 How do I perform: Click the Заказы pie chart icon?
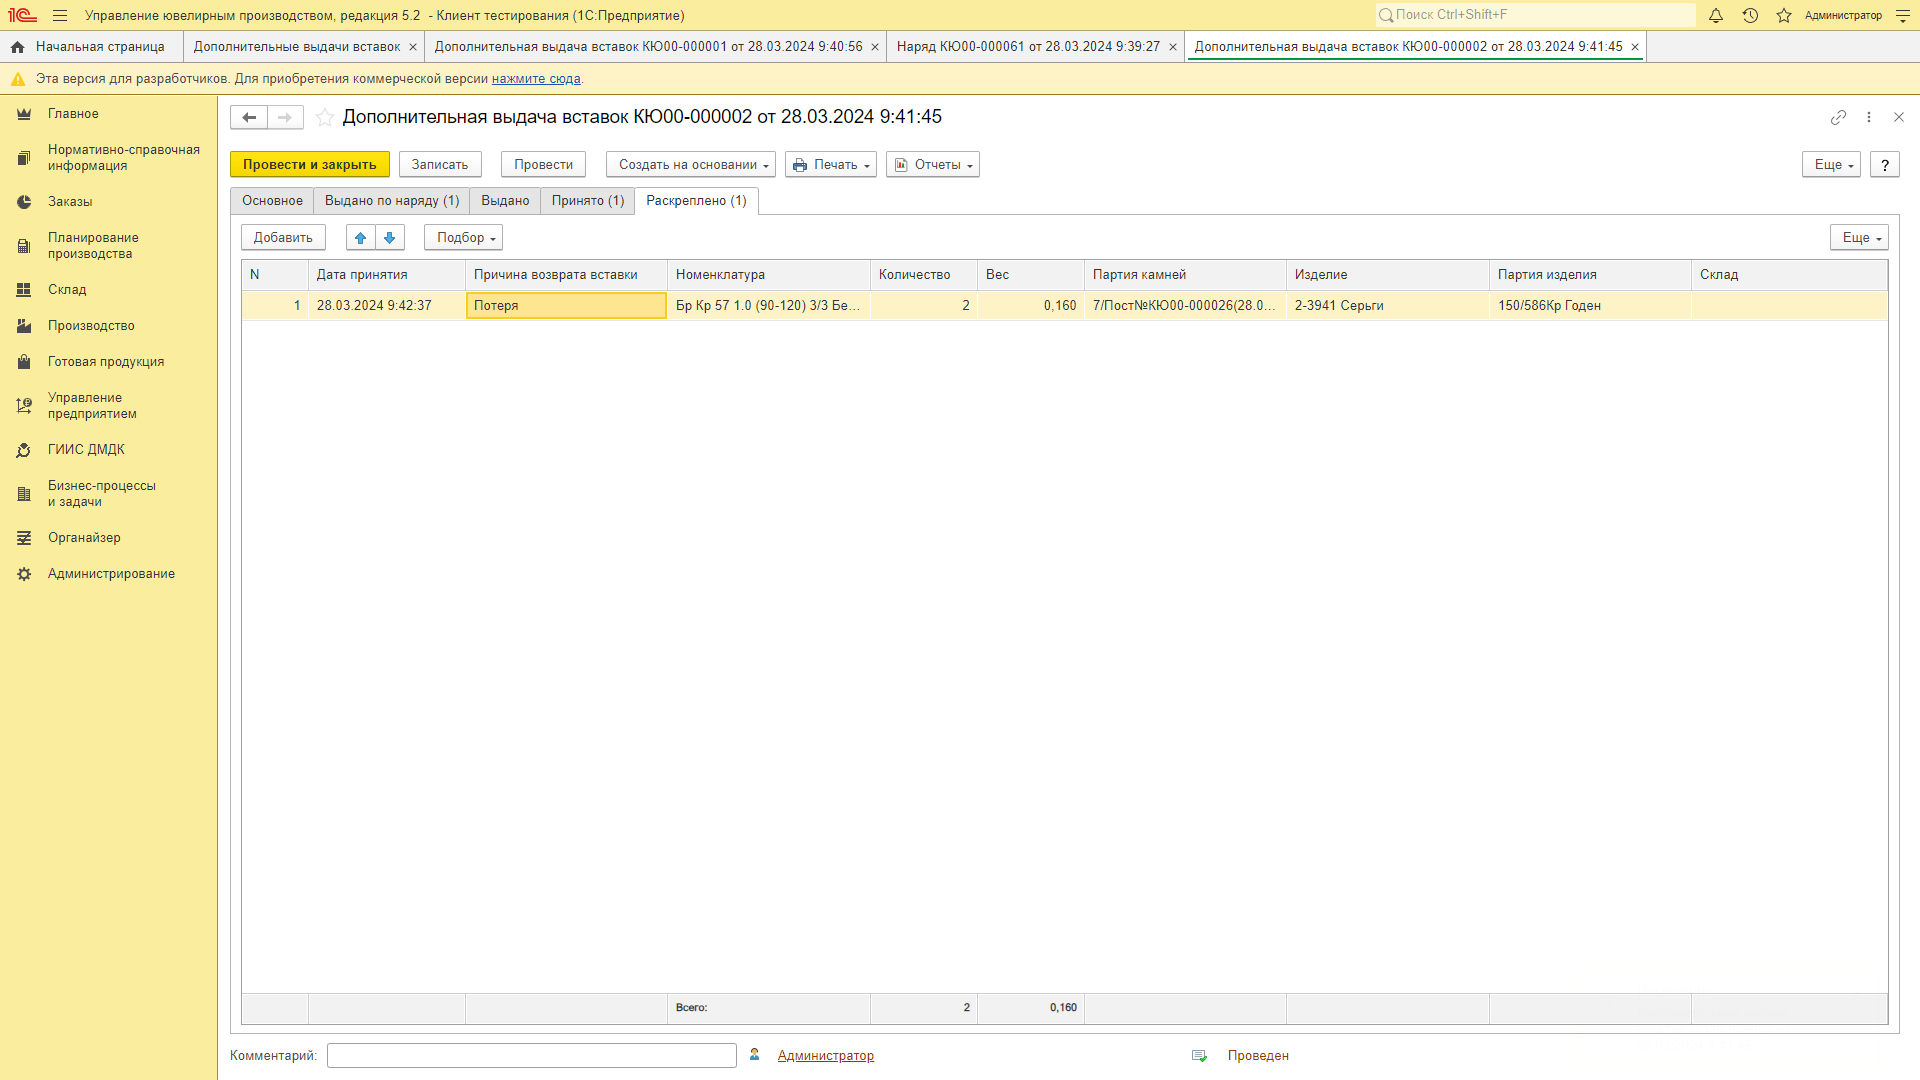[24, 202]
